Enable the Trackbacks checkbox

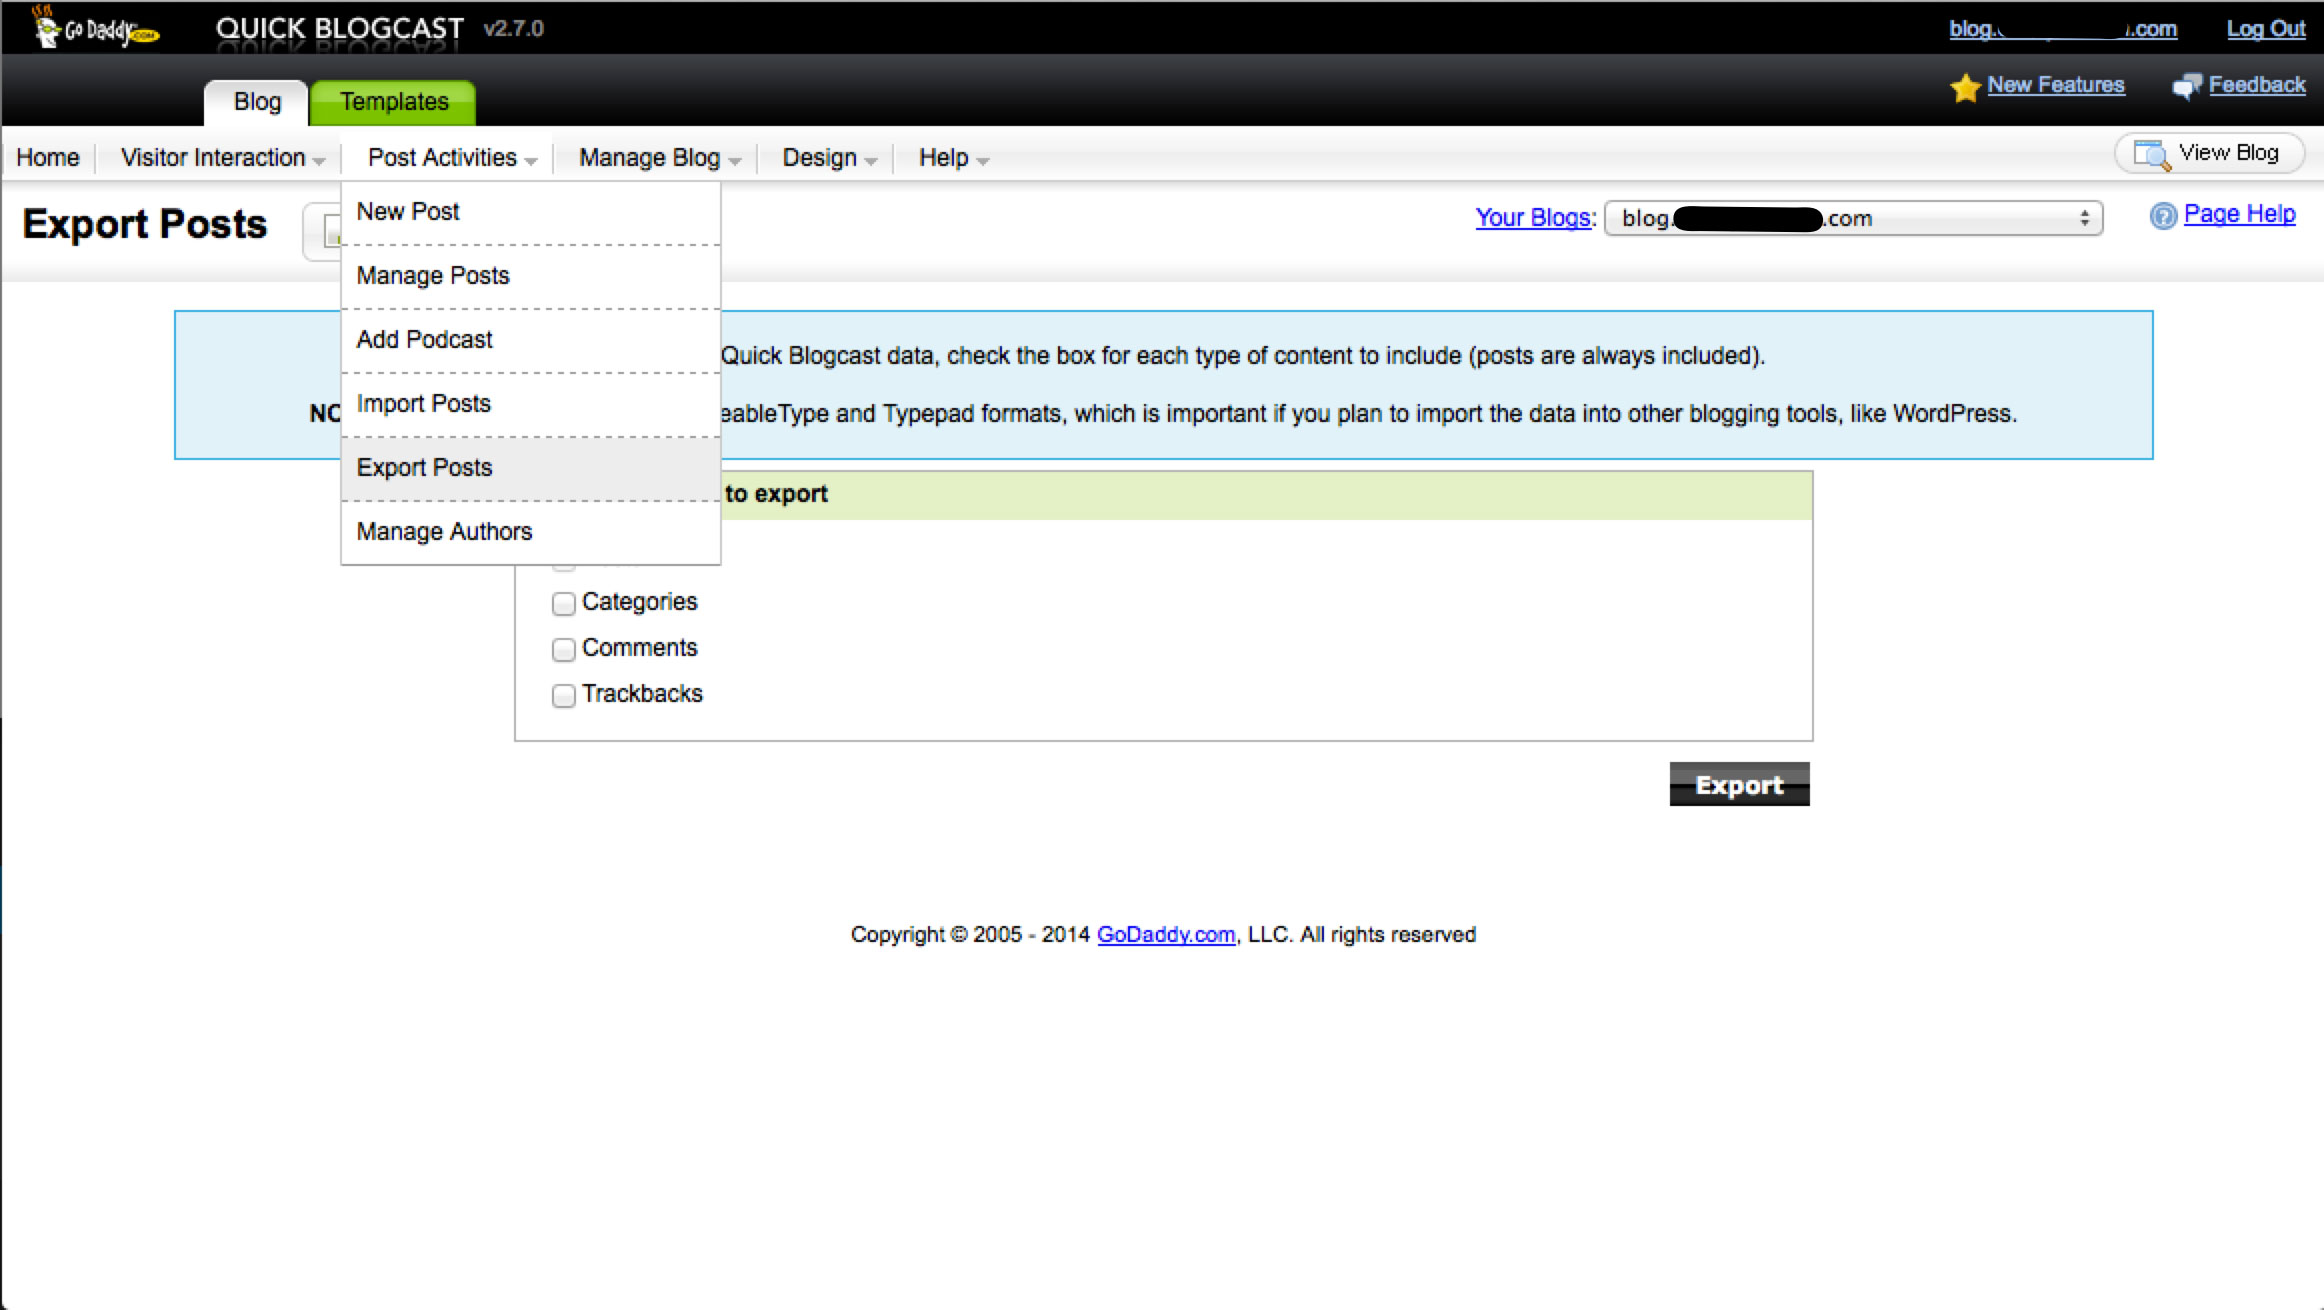(x=564, y=695)
